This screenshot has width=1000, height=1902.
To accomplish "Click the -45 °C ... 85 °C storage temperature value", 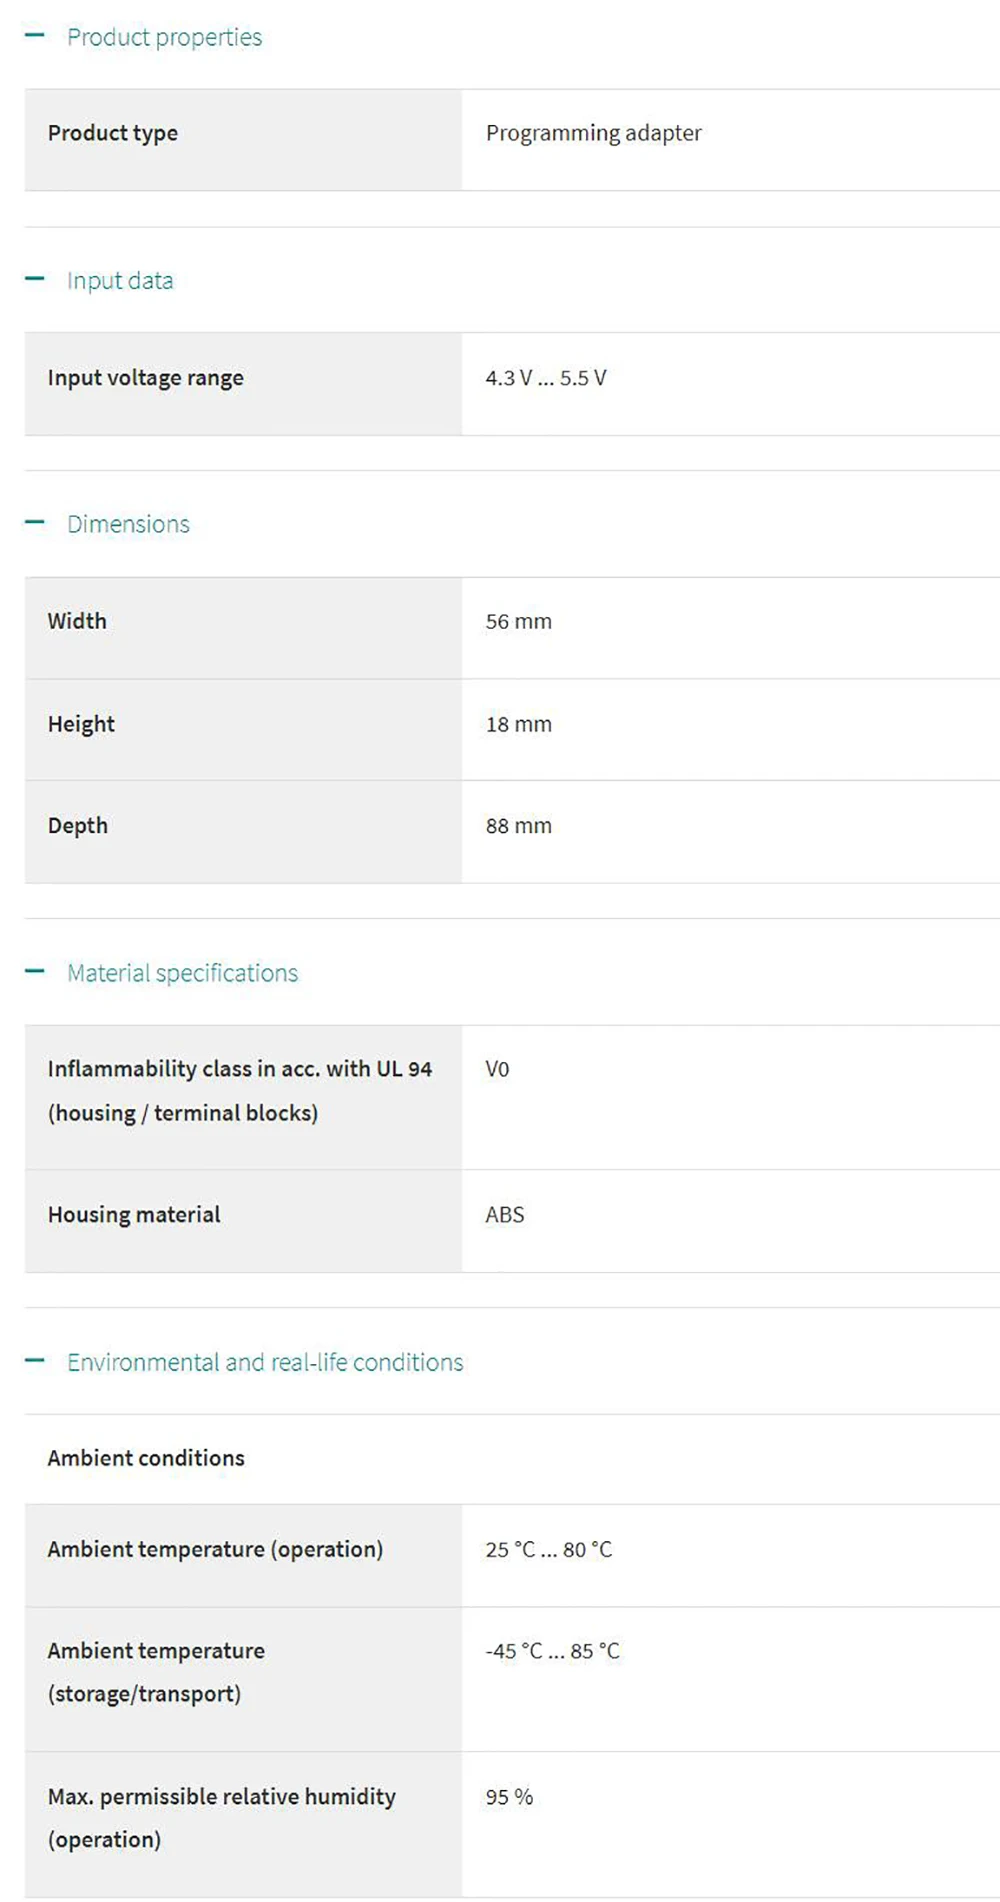I will 552,1651.
